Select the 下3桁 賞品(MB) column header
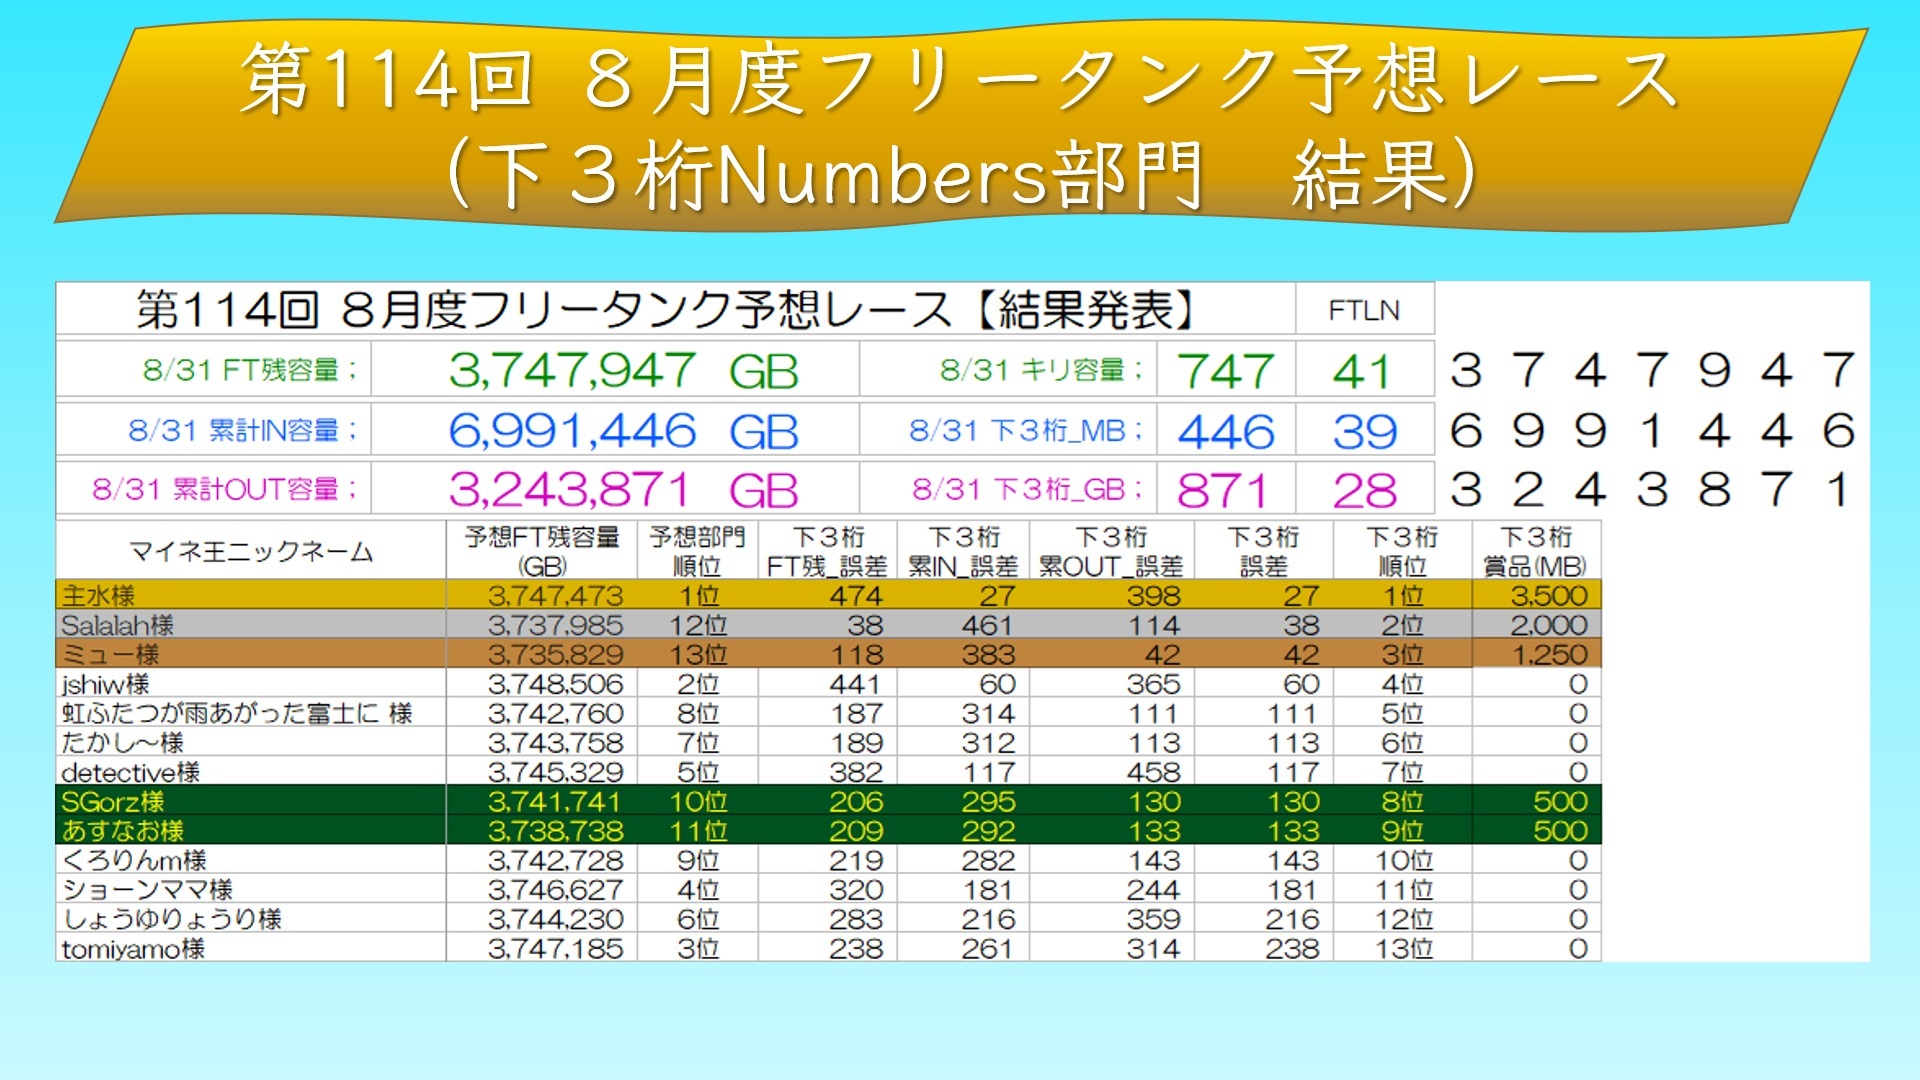 pos(1535,551)
